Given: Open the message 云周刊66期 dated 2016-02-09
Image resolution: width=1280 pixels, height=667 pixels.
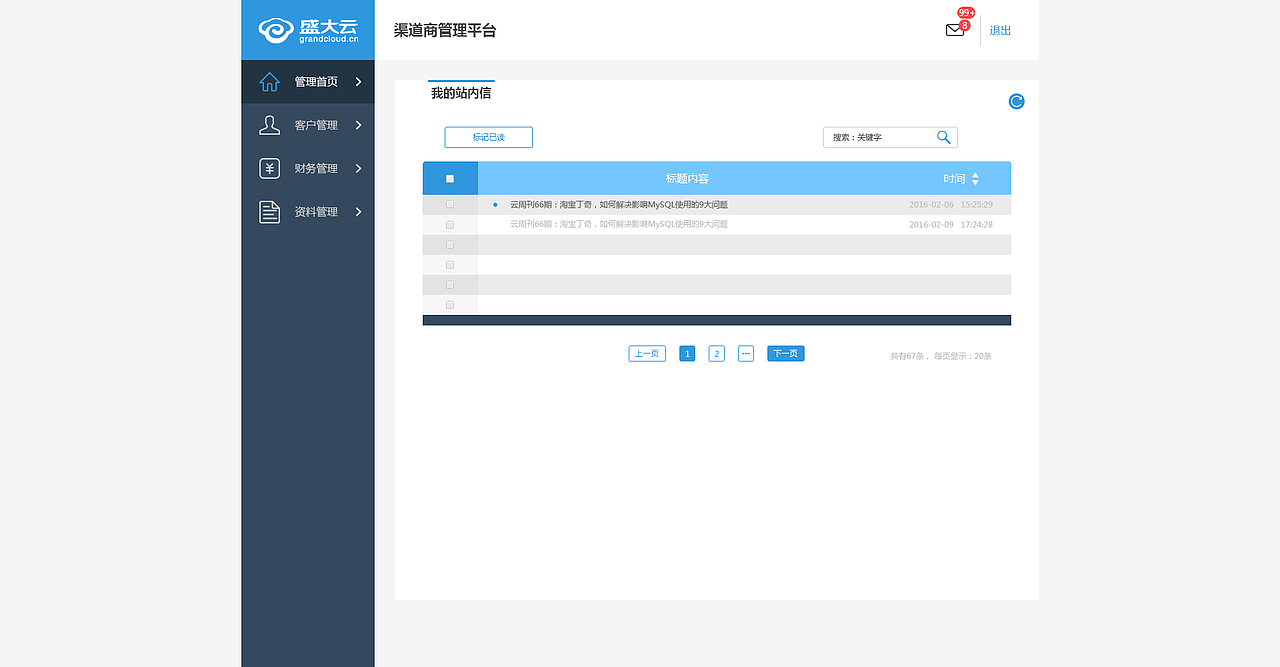Looking at the screenshot, I should coord(619,224).
